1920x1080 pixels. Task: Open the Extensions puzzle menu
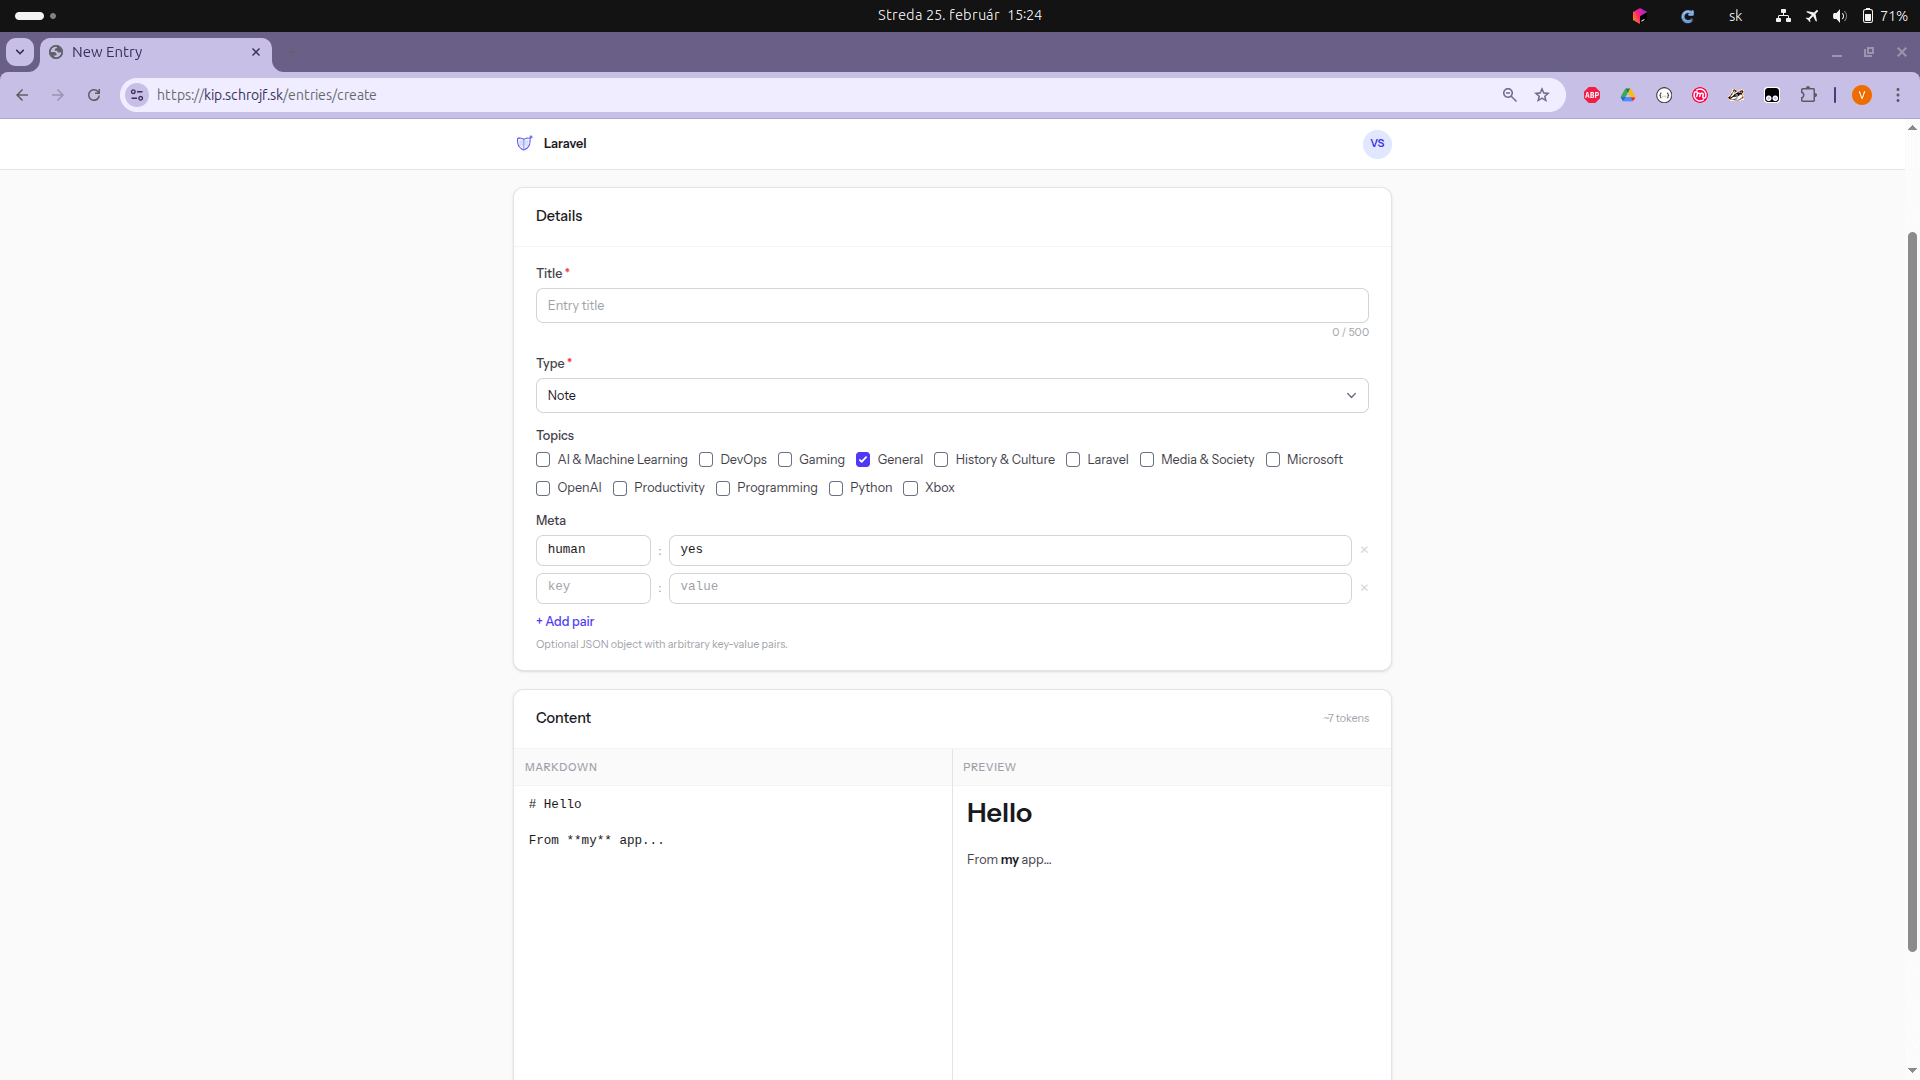(x=1808, y=95)
